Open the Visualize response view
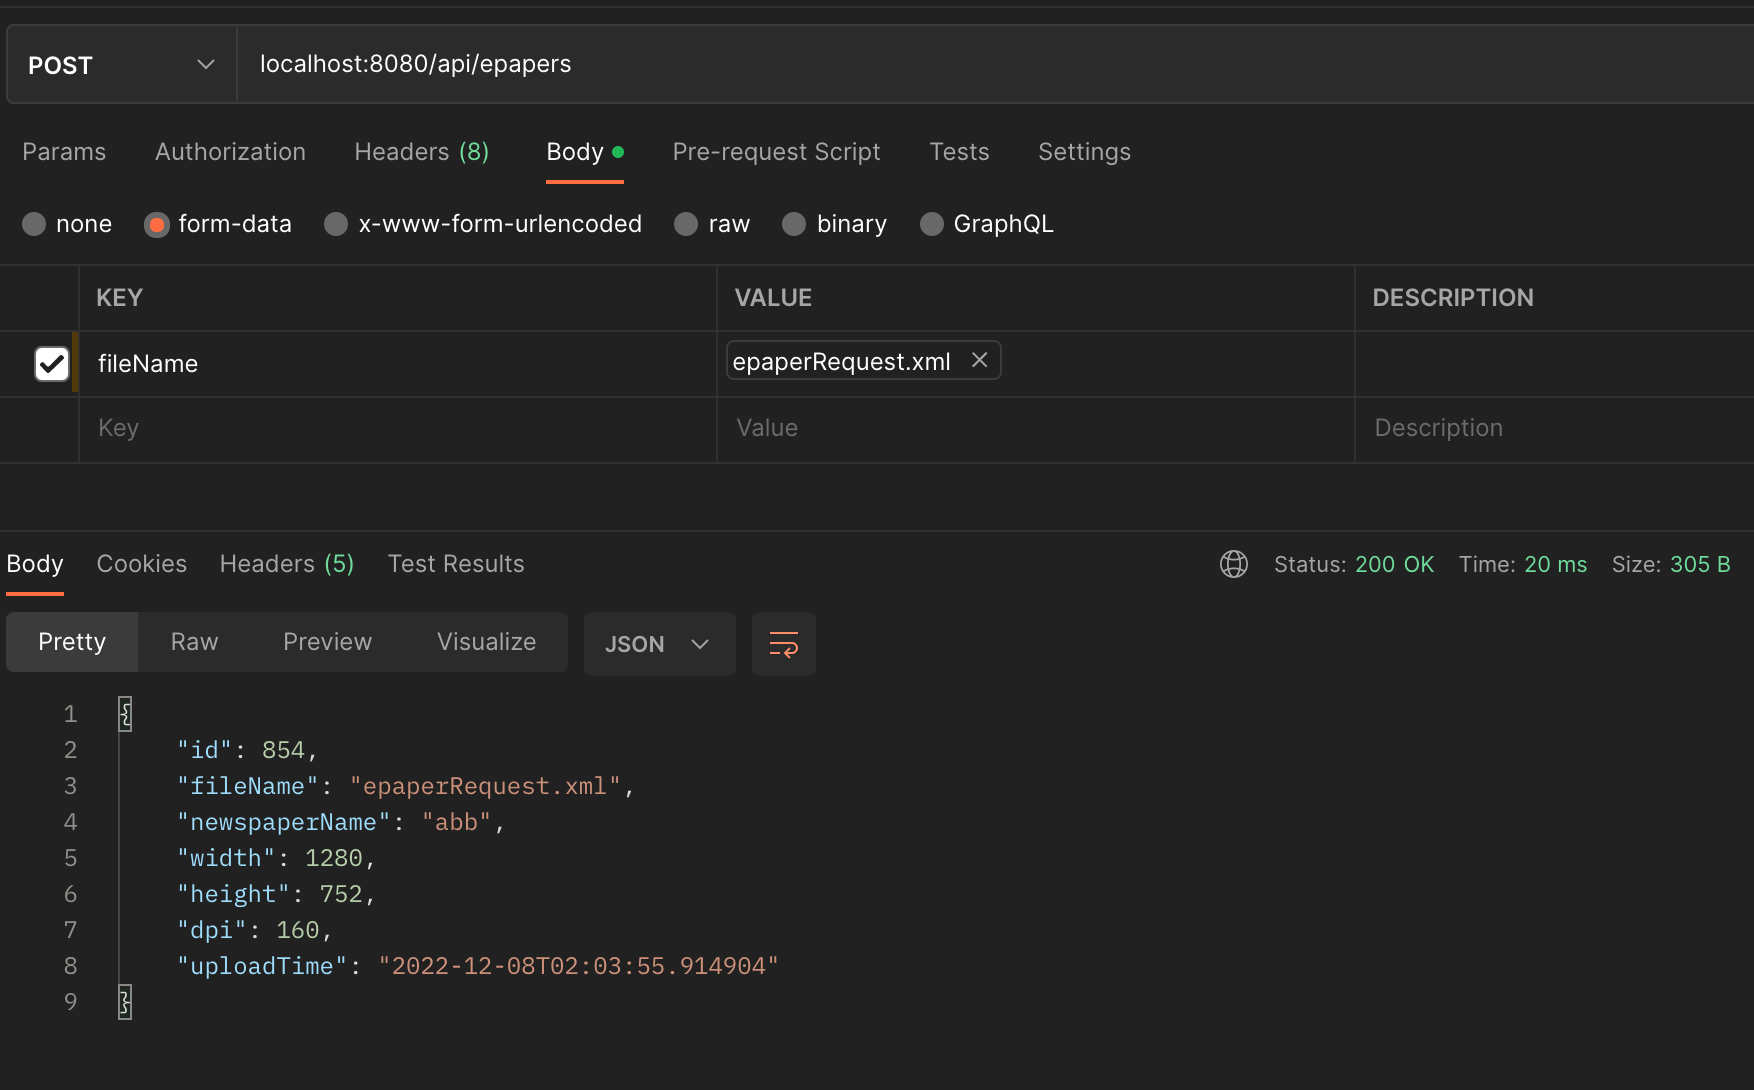Image resolution: width=1754 pixels, height=1090 pixels. coord(486,642)
